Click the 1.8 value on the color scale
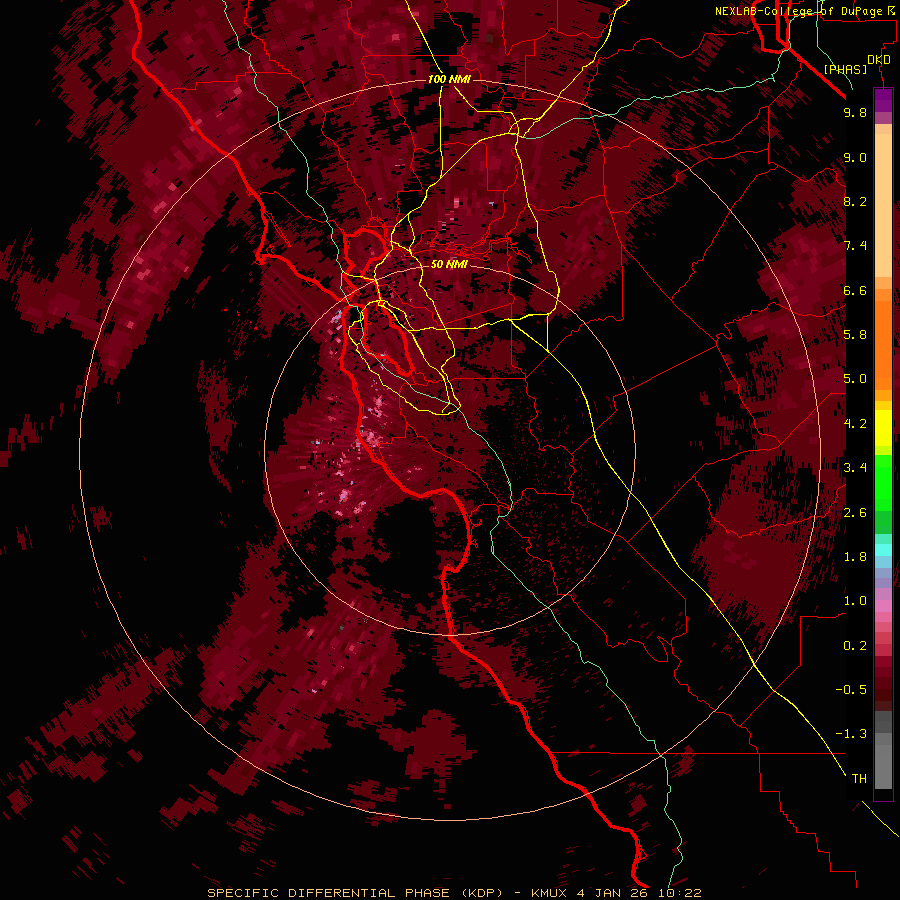The width and height of the screenshot is (900, 900). [855, 557]
